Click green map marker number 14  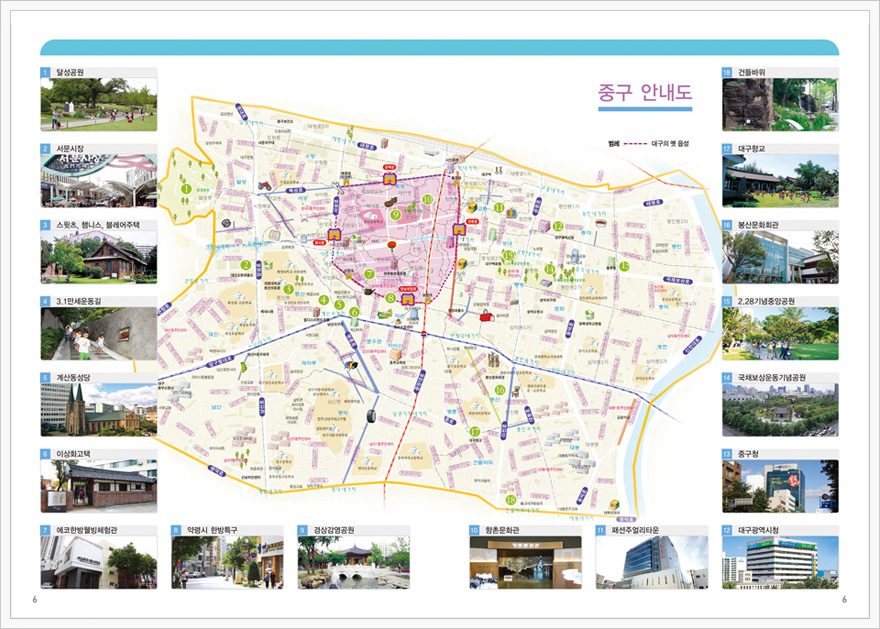(549, 269)
